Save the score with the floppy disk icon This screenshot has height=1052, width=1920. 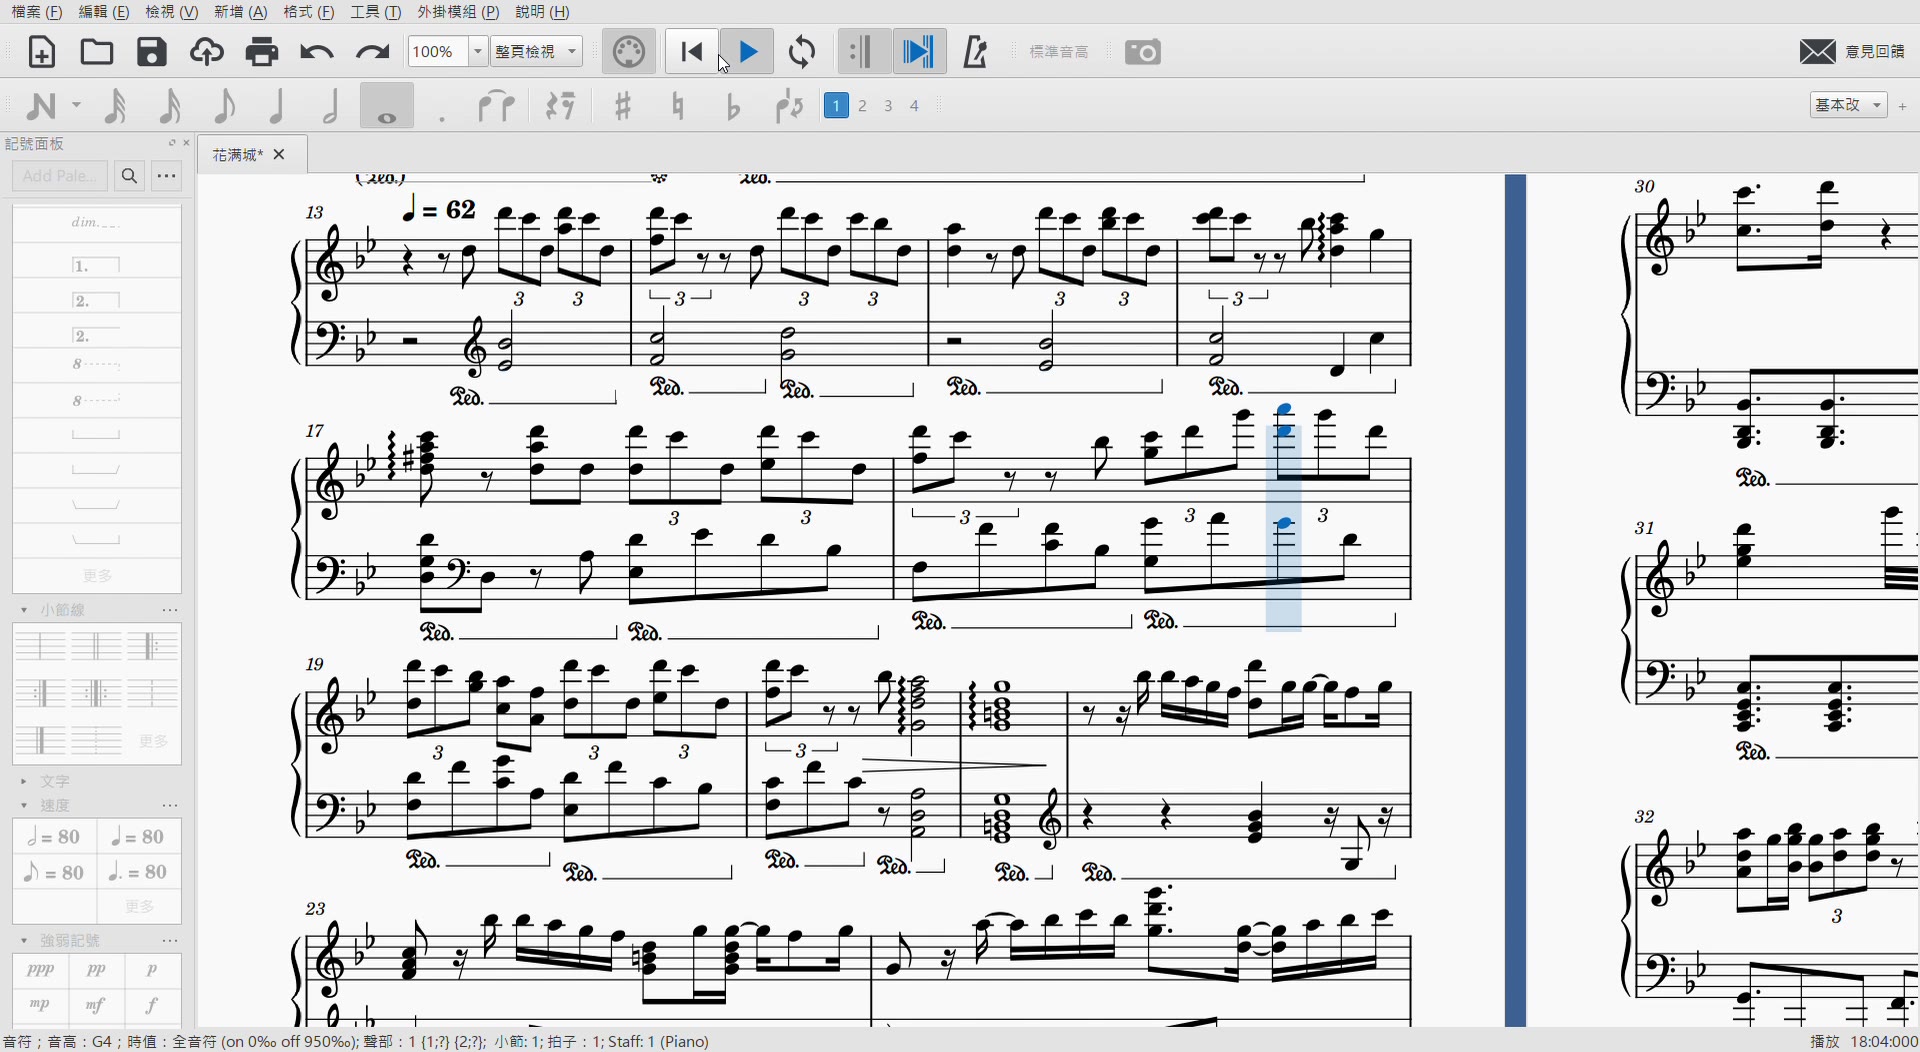pos(152,52)
